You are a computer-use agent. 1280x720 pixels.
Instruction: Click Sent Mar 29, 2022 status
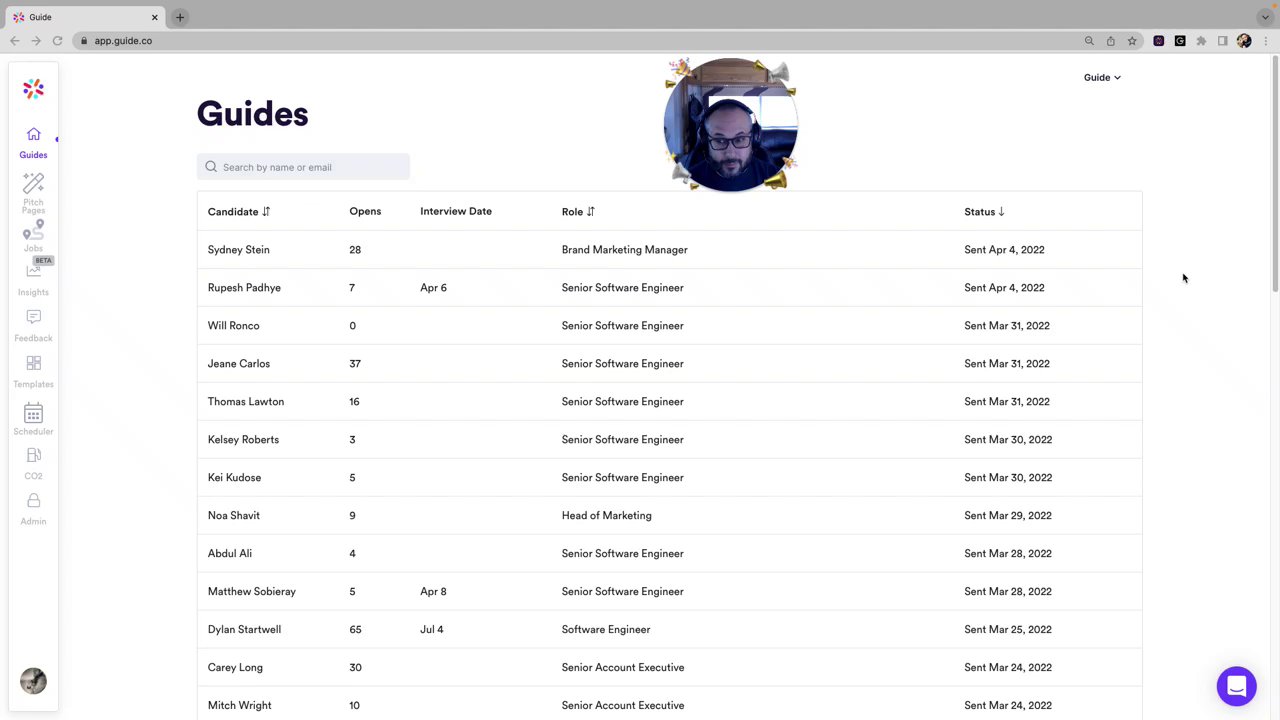click(x=1008, y=516)
